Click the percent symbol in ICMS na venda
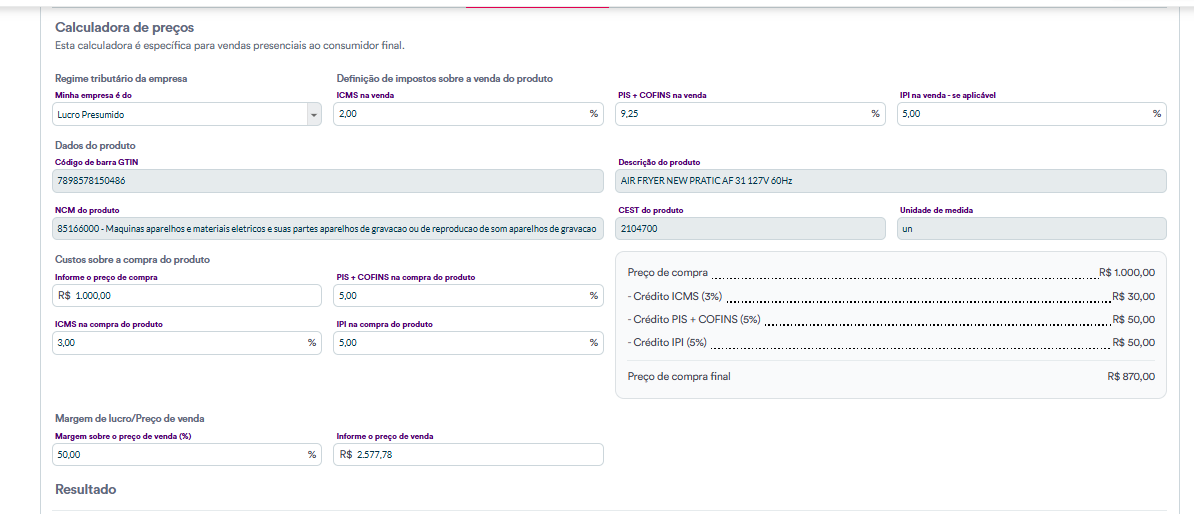1194x514 pixels. pos(593,114)
